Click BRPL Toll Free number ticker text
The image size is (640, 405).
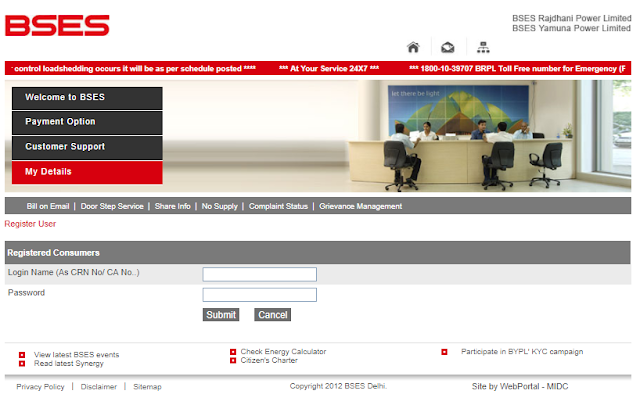518,69
